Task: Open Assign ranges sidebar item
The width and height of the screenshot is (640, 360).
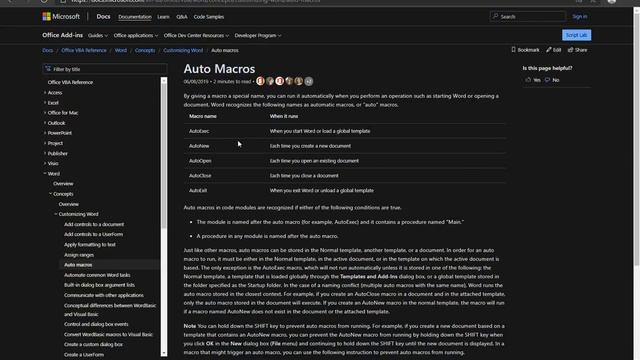Action: click(79, 255)
